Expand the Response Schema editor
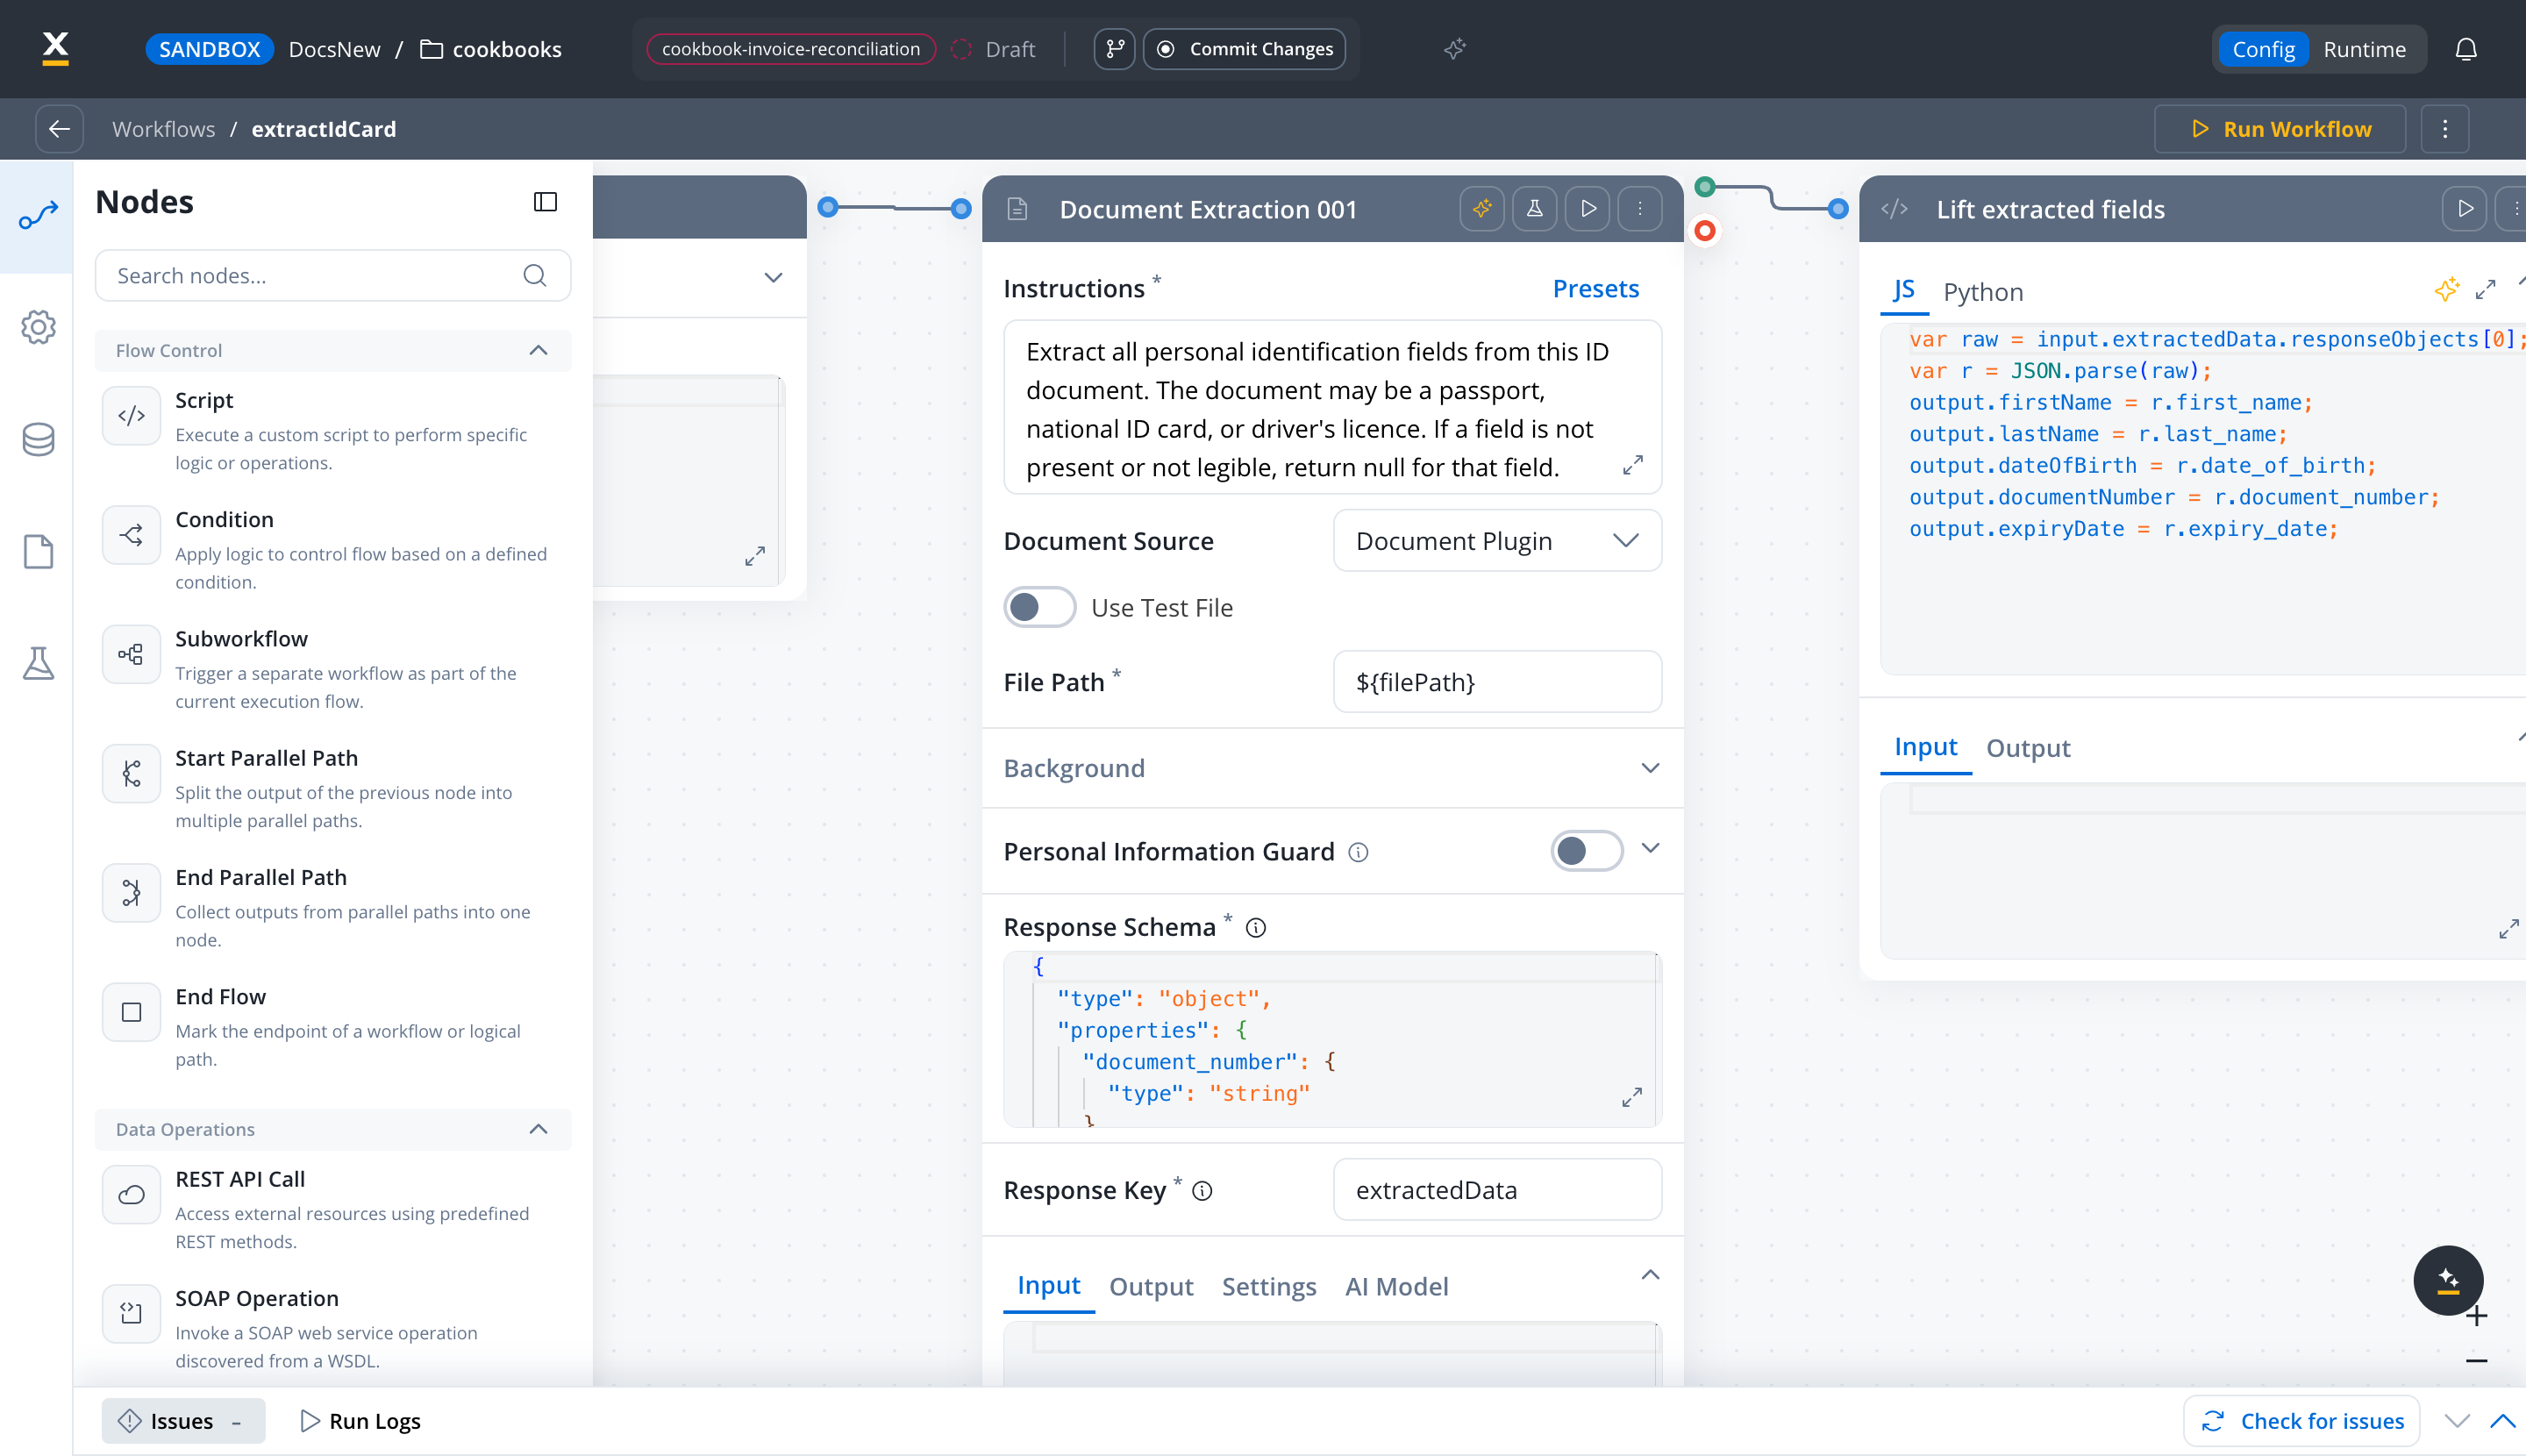This screenshot has height=1456, width=2526. pyautogui.click(x=1632, y=1097)
